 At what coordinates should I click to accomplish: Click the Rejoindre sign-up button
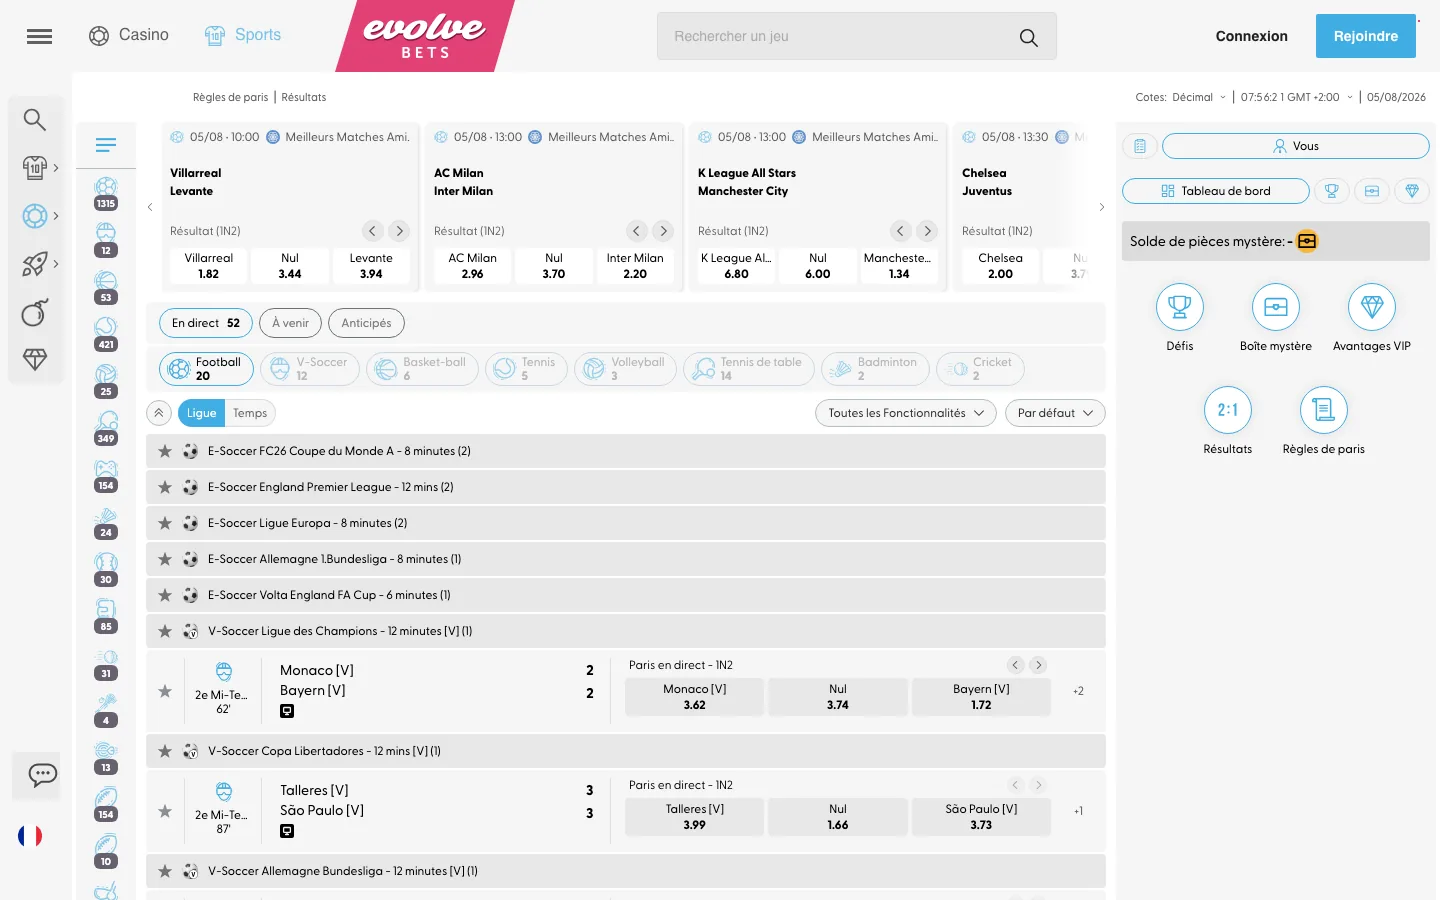1366,36
